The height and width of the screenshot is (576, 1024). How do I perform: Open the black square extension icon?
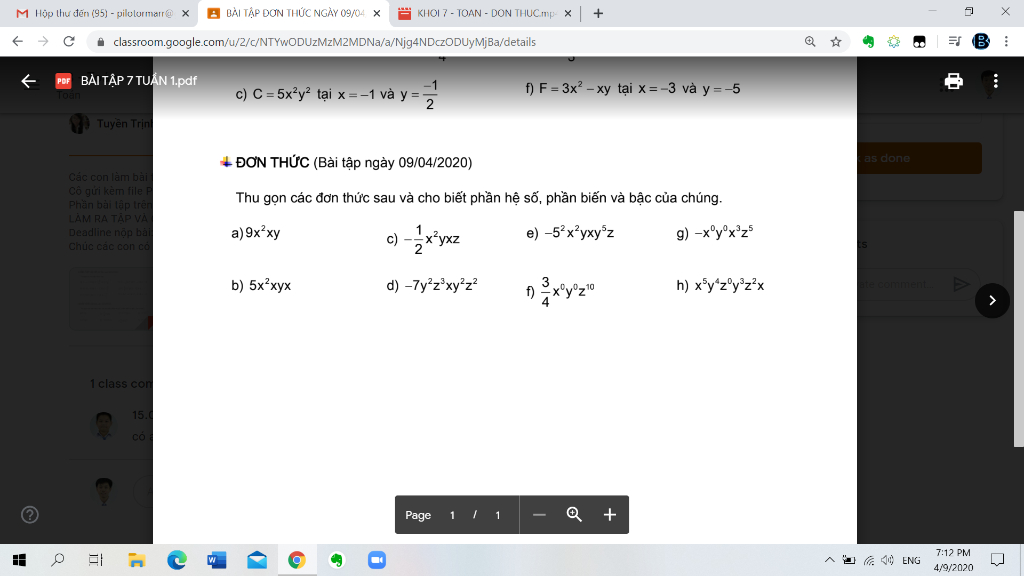[x=919, y=42]
